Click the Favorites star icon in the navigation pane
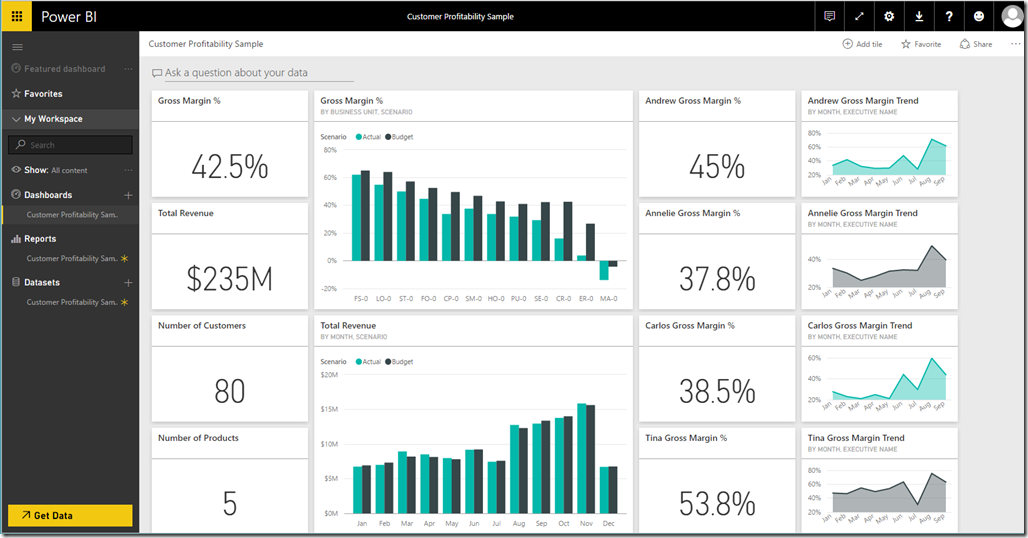The width and height of the screenshot is (1028, 538). point(16,94)
